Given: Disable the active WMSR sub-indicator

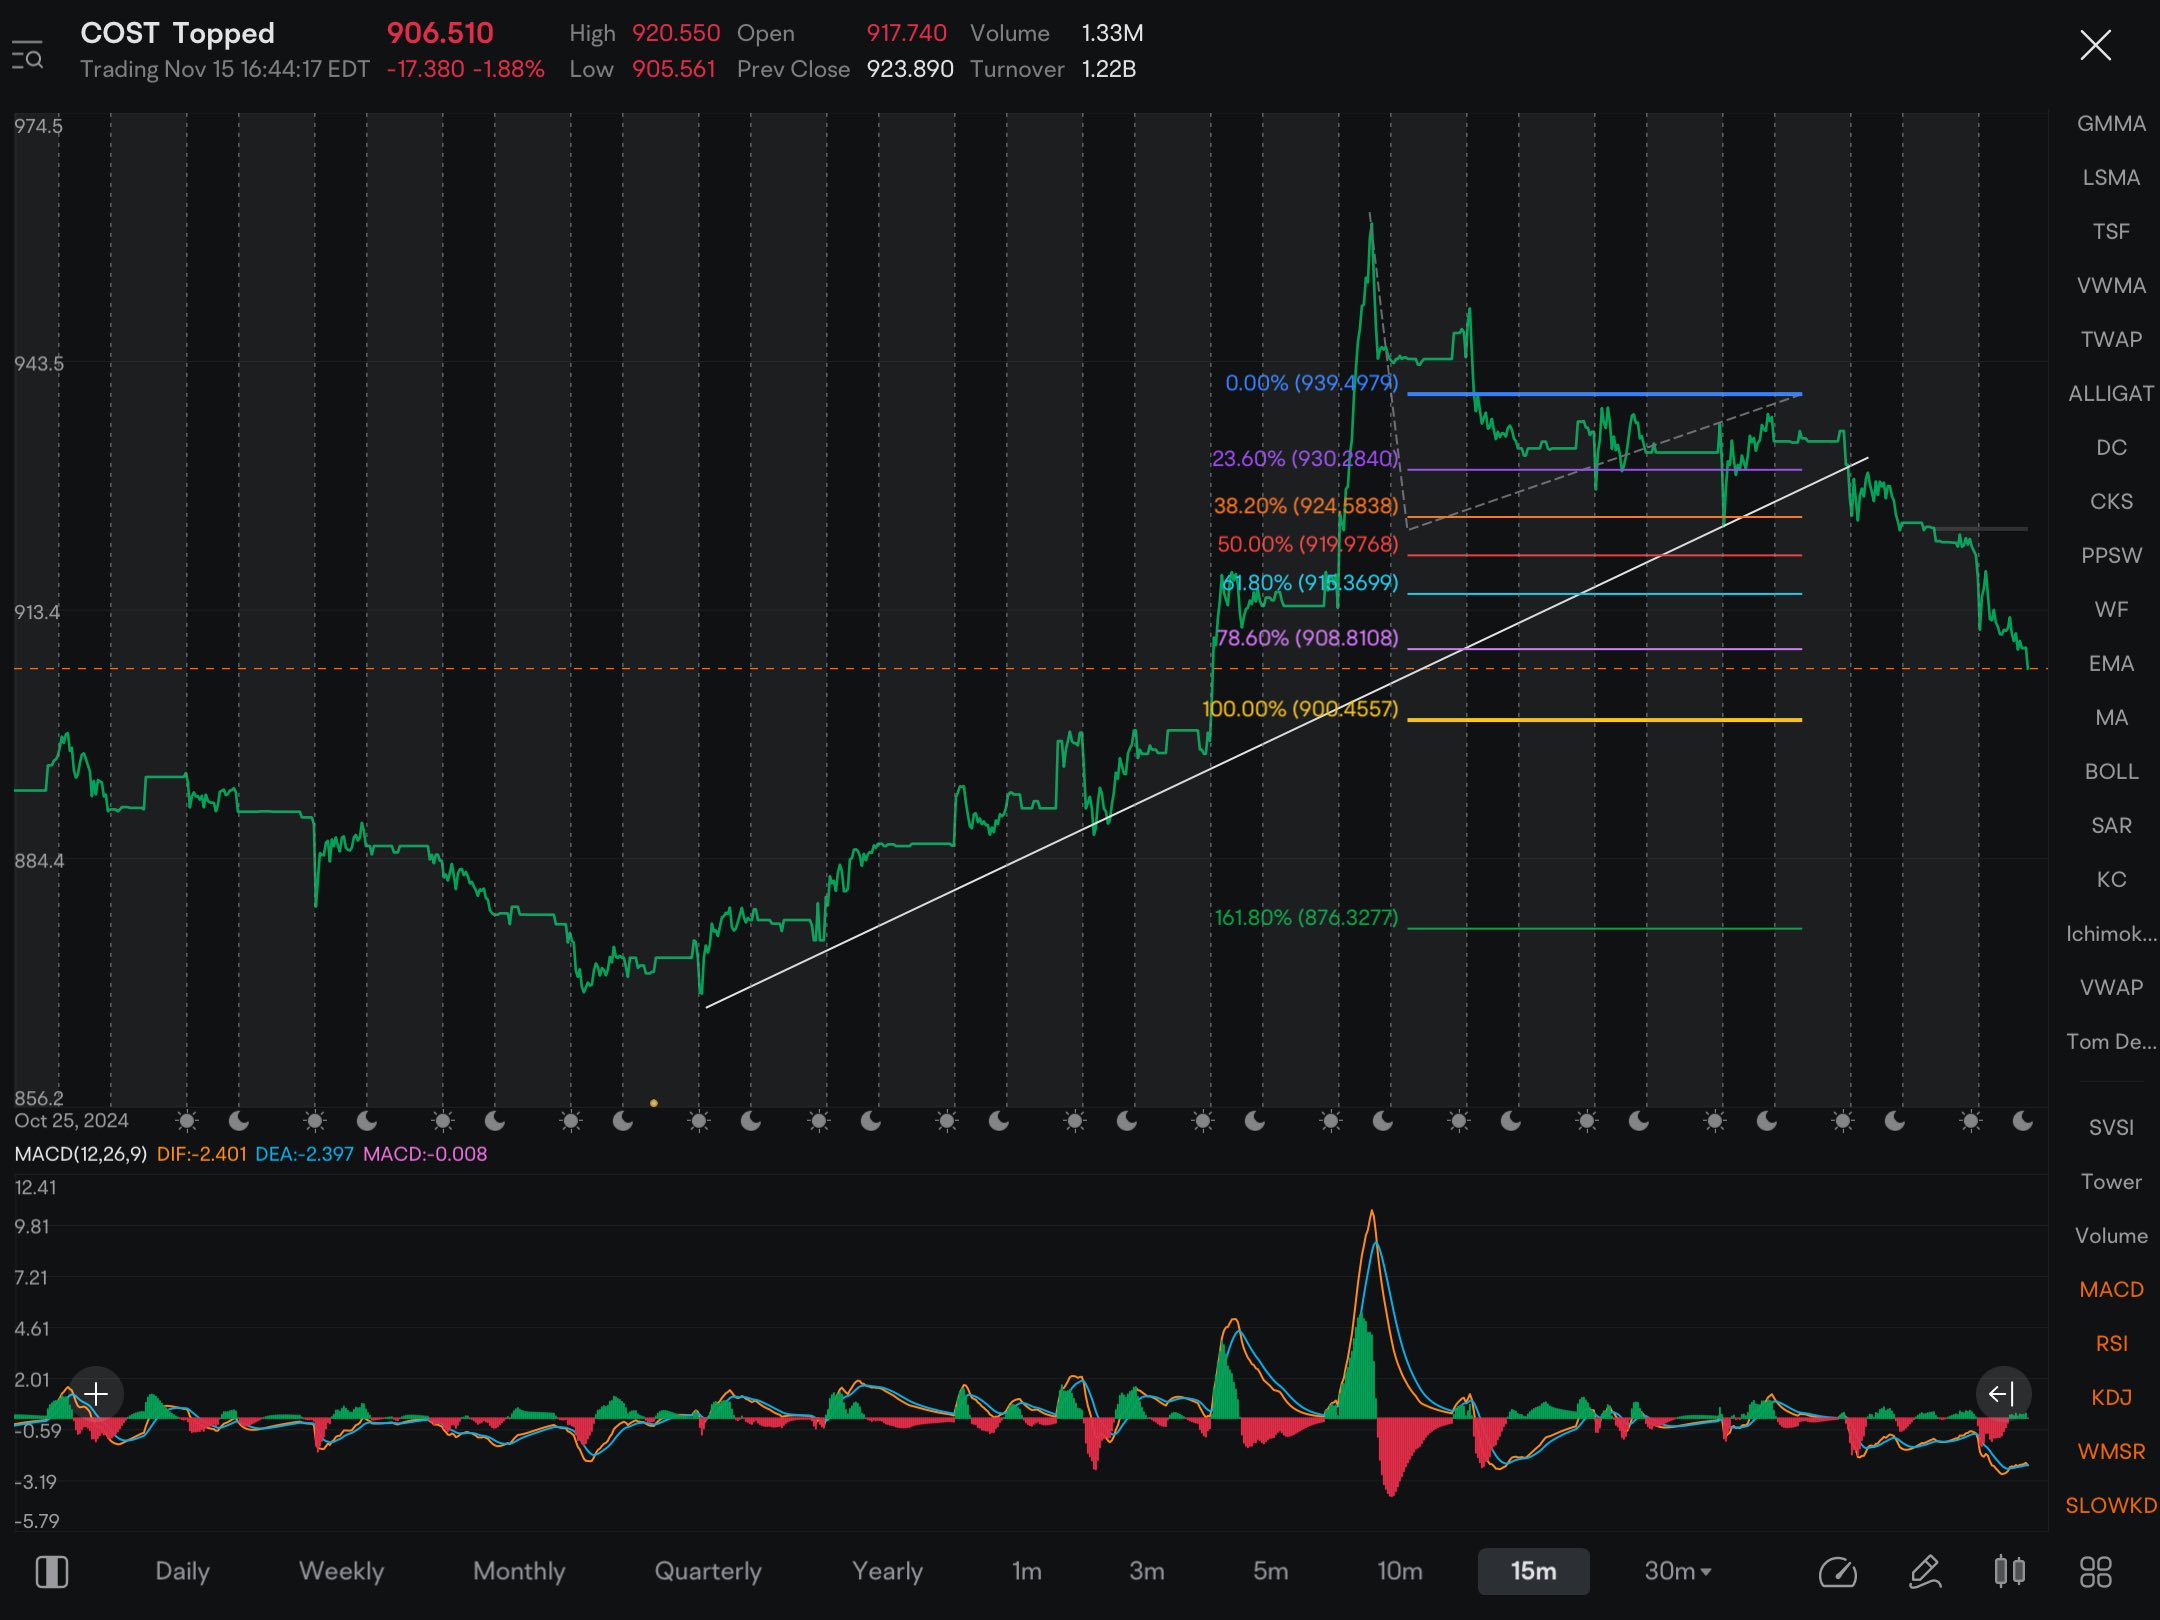Looking at the screenshot, I should pyautogui.click(x=2111, y=1452).
